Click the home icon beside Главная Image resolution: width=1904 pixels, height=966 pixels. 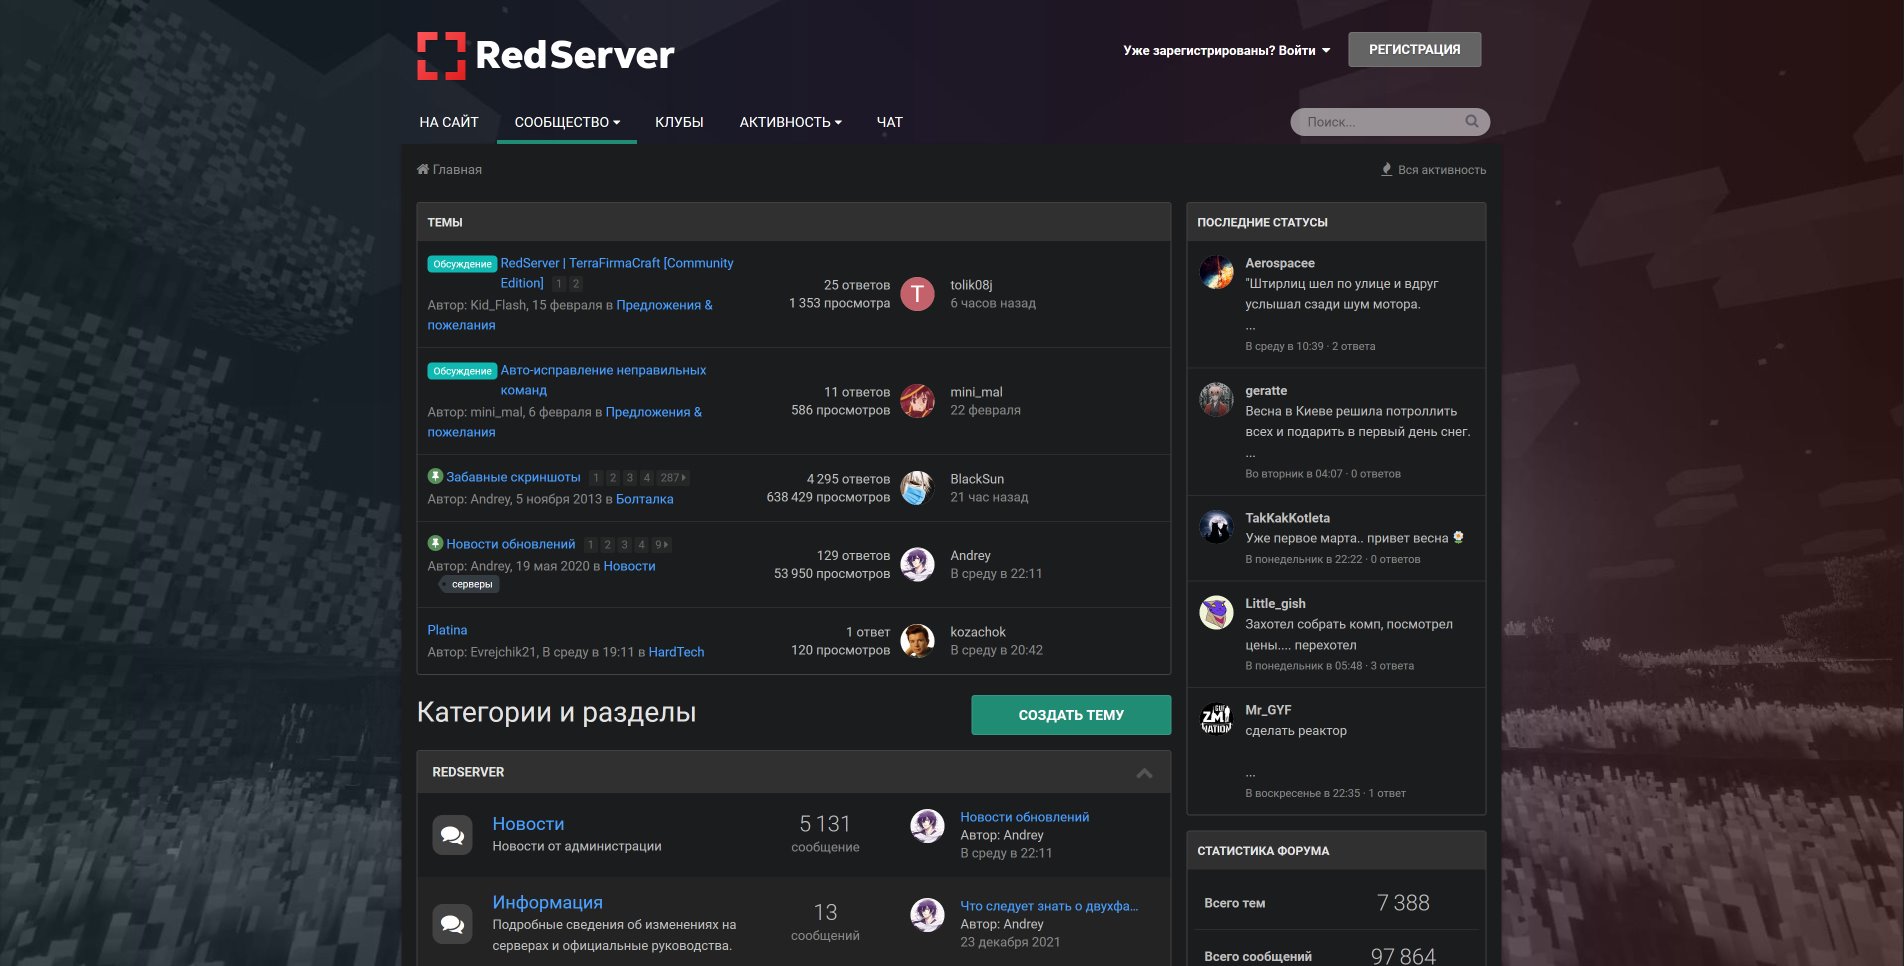(x=423, y=169)
